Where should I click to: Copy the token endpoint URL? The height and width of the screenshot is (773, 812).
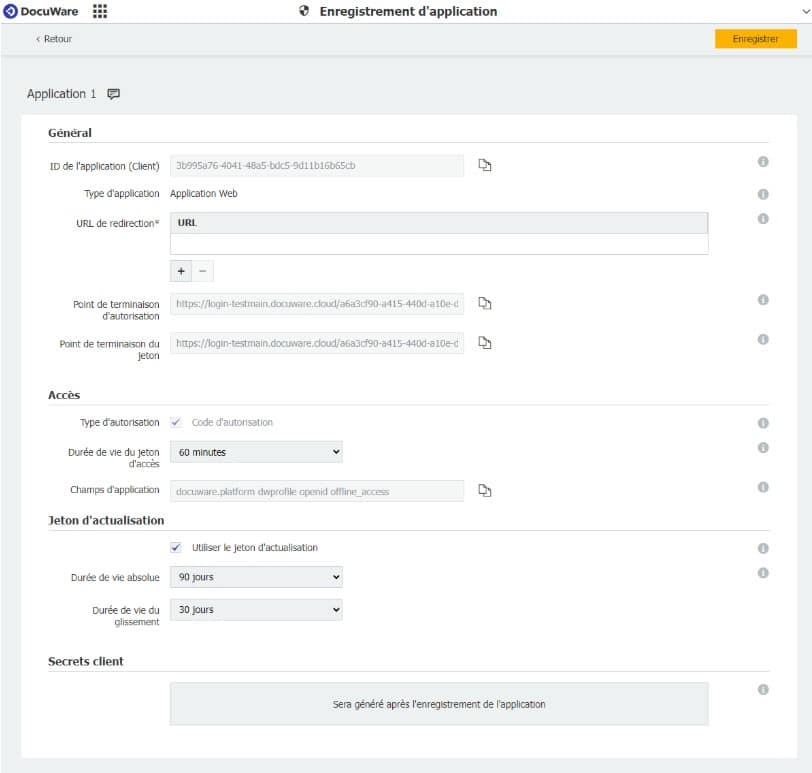click(x=485, y=343)
